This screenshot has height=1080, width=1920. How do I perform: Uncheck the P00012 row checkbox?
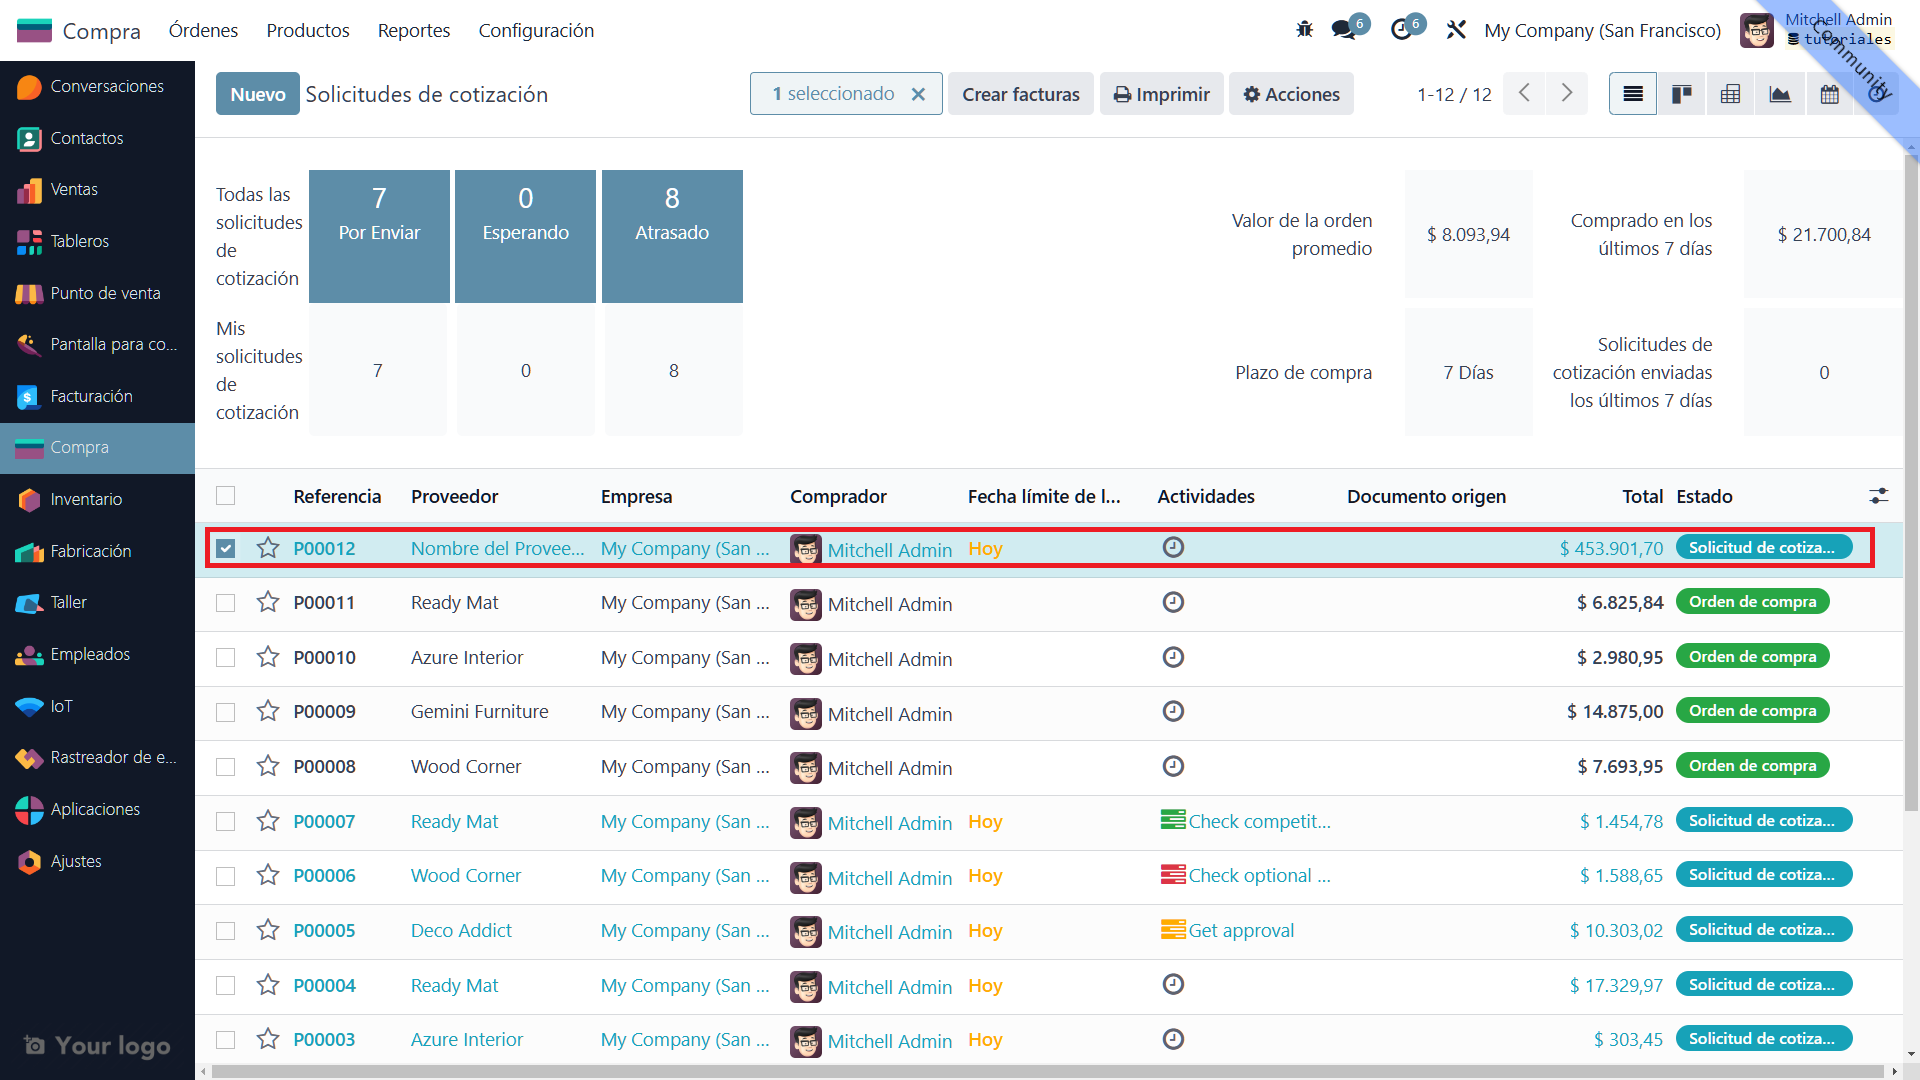pyautogui.click(x=226, y=548)
